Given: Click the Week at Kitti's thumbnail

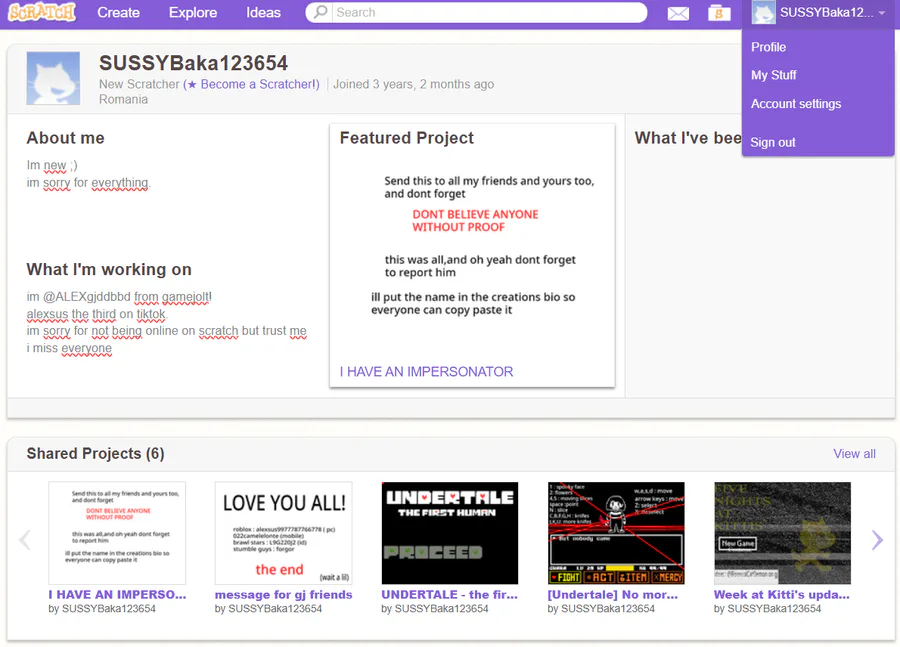Looking at the screenshot, I should 782,533.
